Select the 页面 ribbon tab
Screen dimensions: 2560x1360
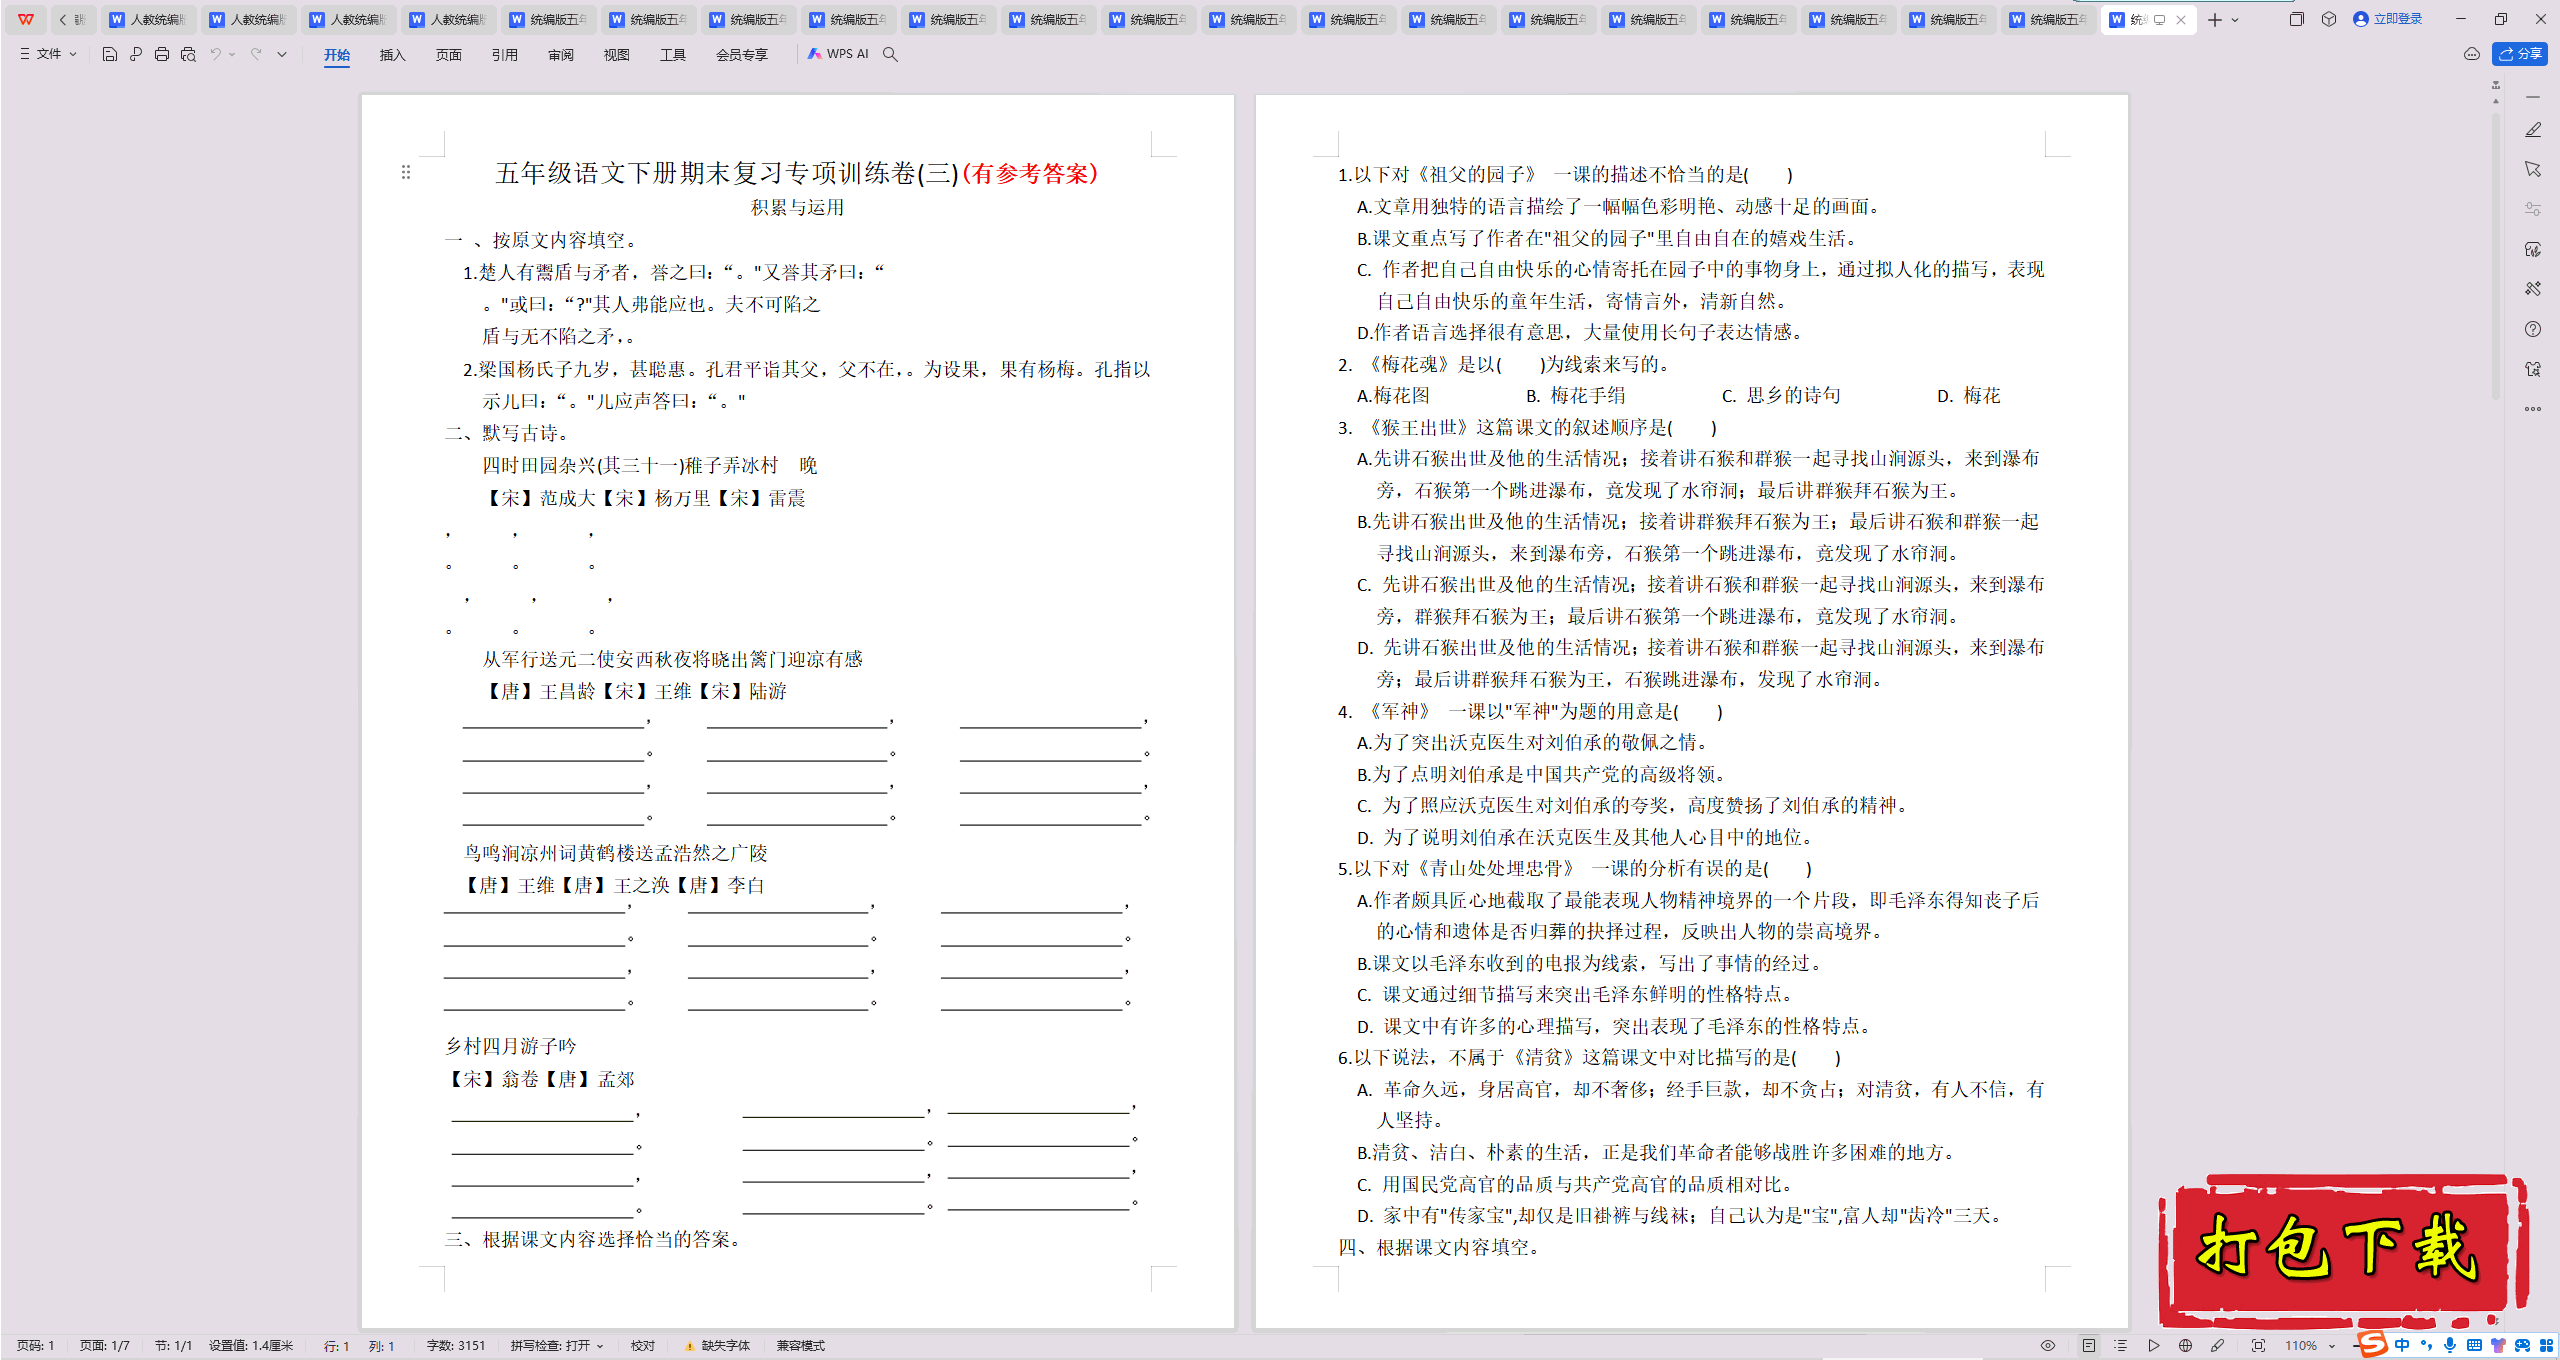coord(449,55)
